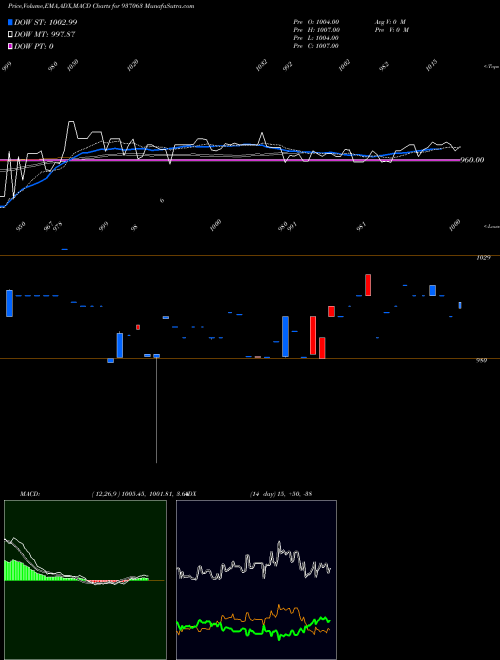Click the tall red candle near the 1029 line

click(x=368, y=285)
